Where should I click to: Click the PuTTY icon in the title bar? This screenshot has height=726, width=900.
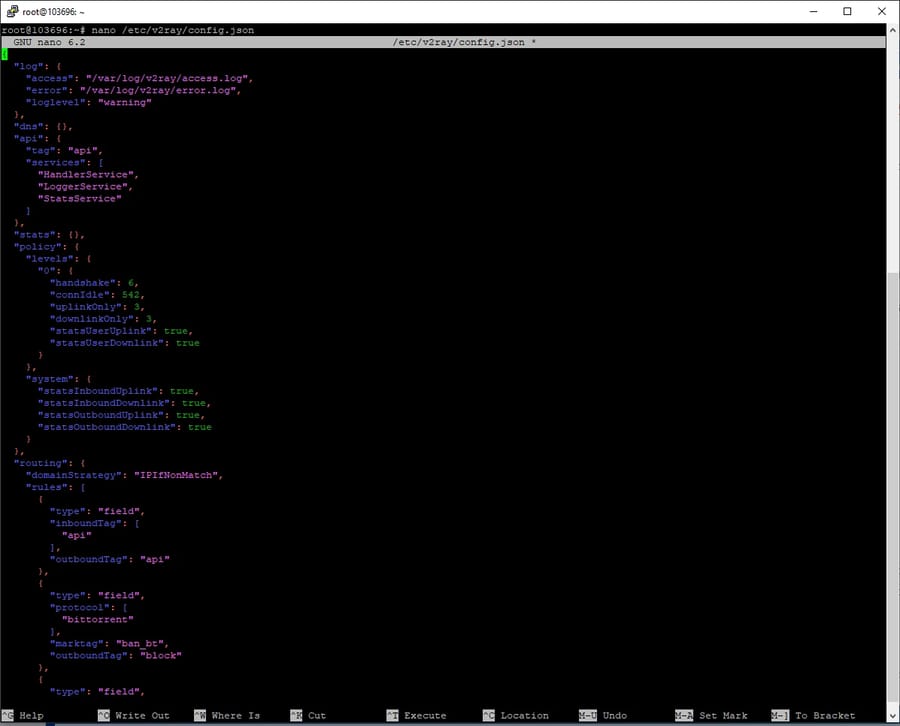[11, 11]
